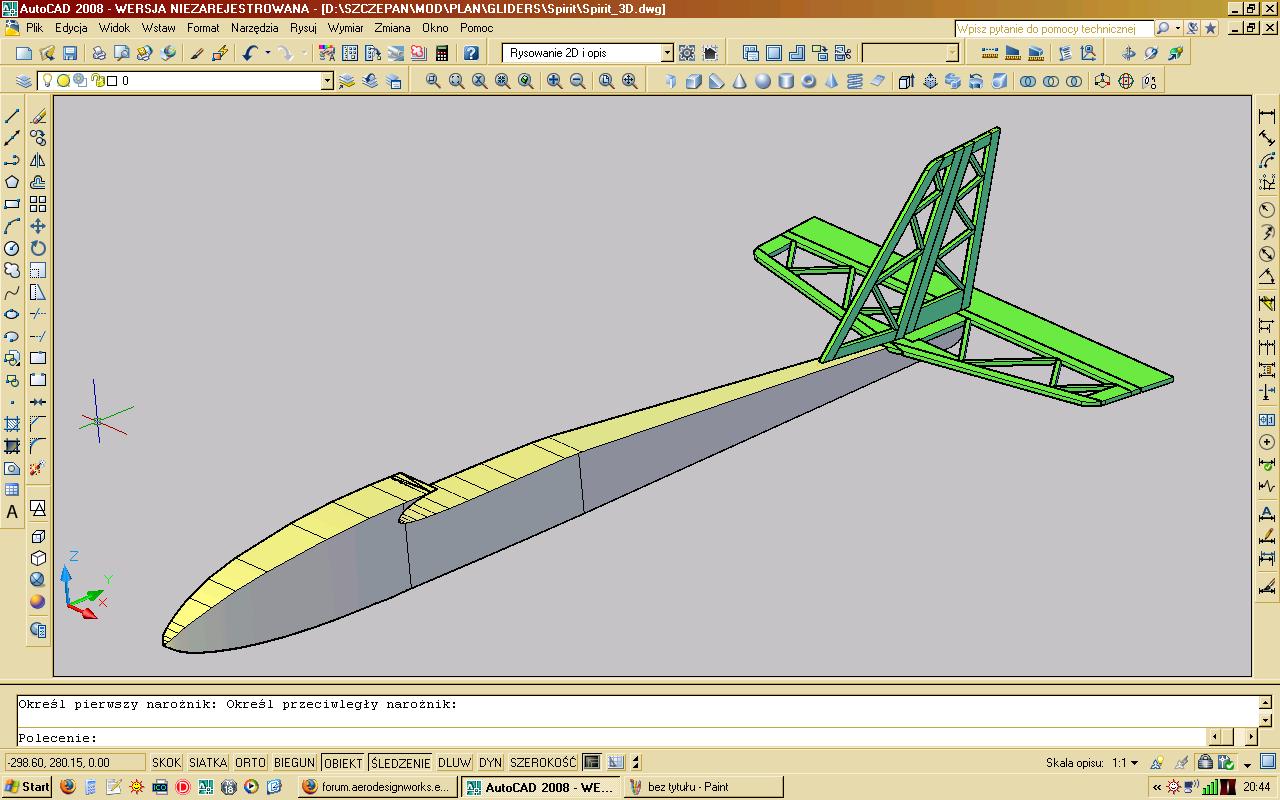Image resolution: width=1280 pixels, height=800 pixels.
Task: Open the calculator tool
Action: pyautogui.click(x=442, y=53)
